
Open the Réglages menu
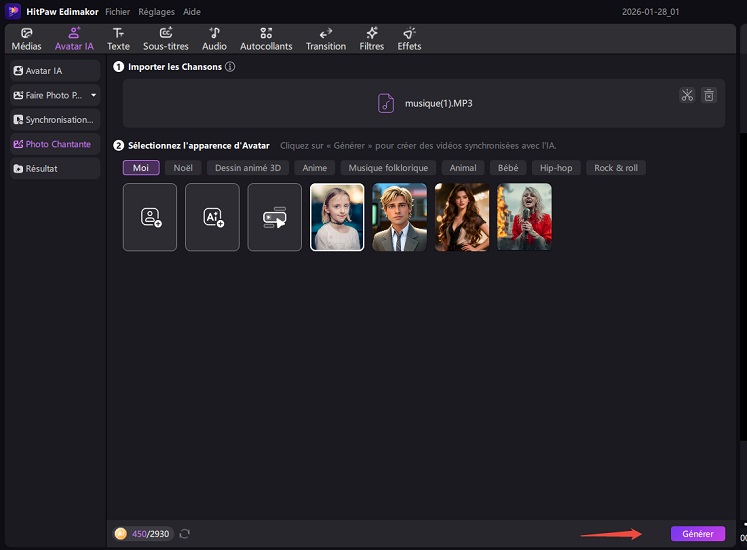click(158, 12)
